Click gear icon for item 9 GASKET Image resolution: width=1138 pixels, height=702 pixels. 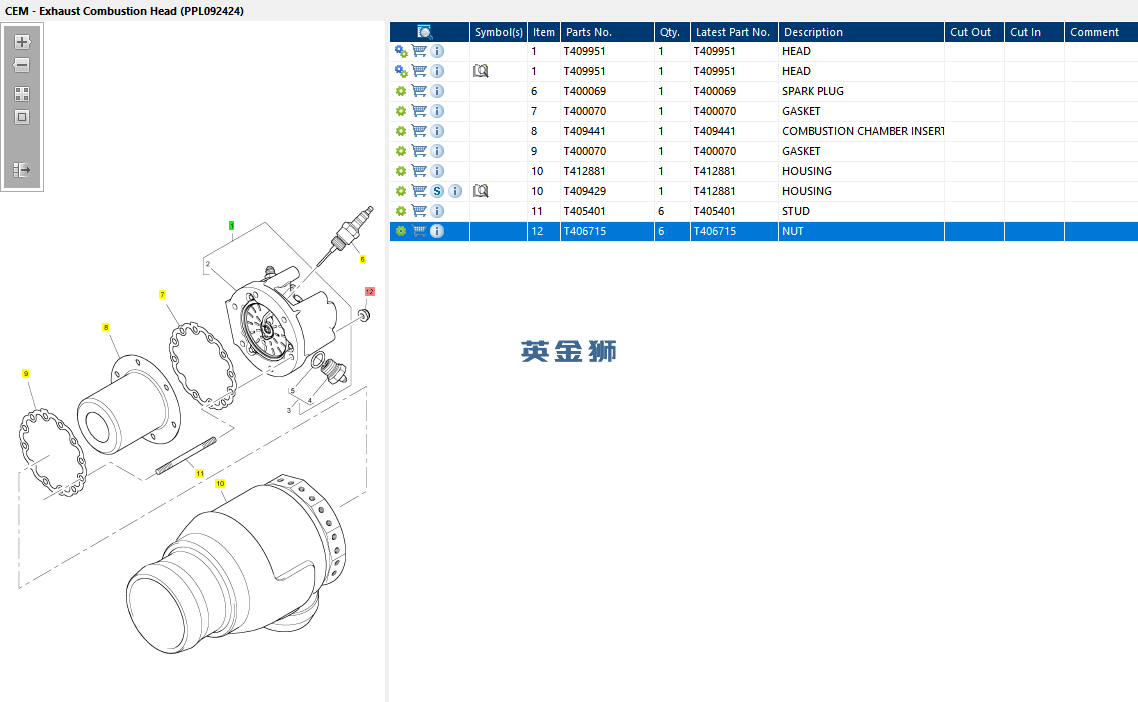(401, 151)
